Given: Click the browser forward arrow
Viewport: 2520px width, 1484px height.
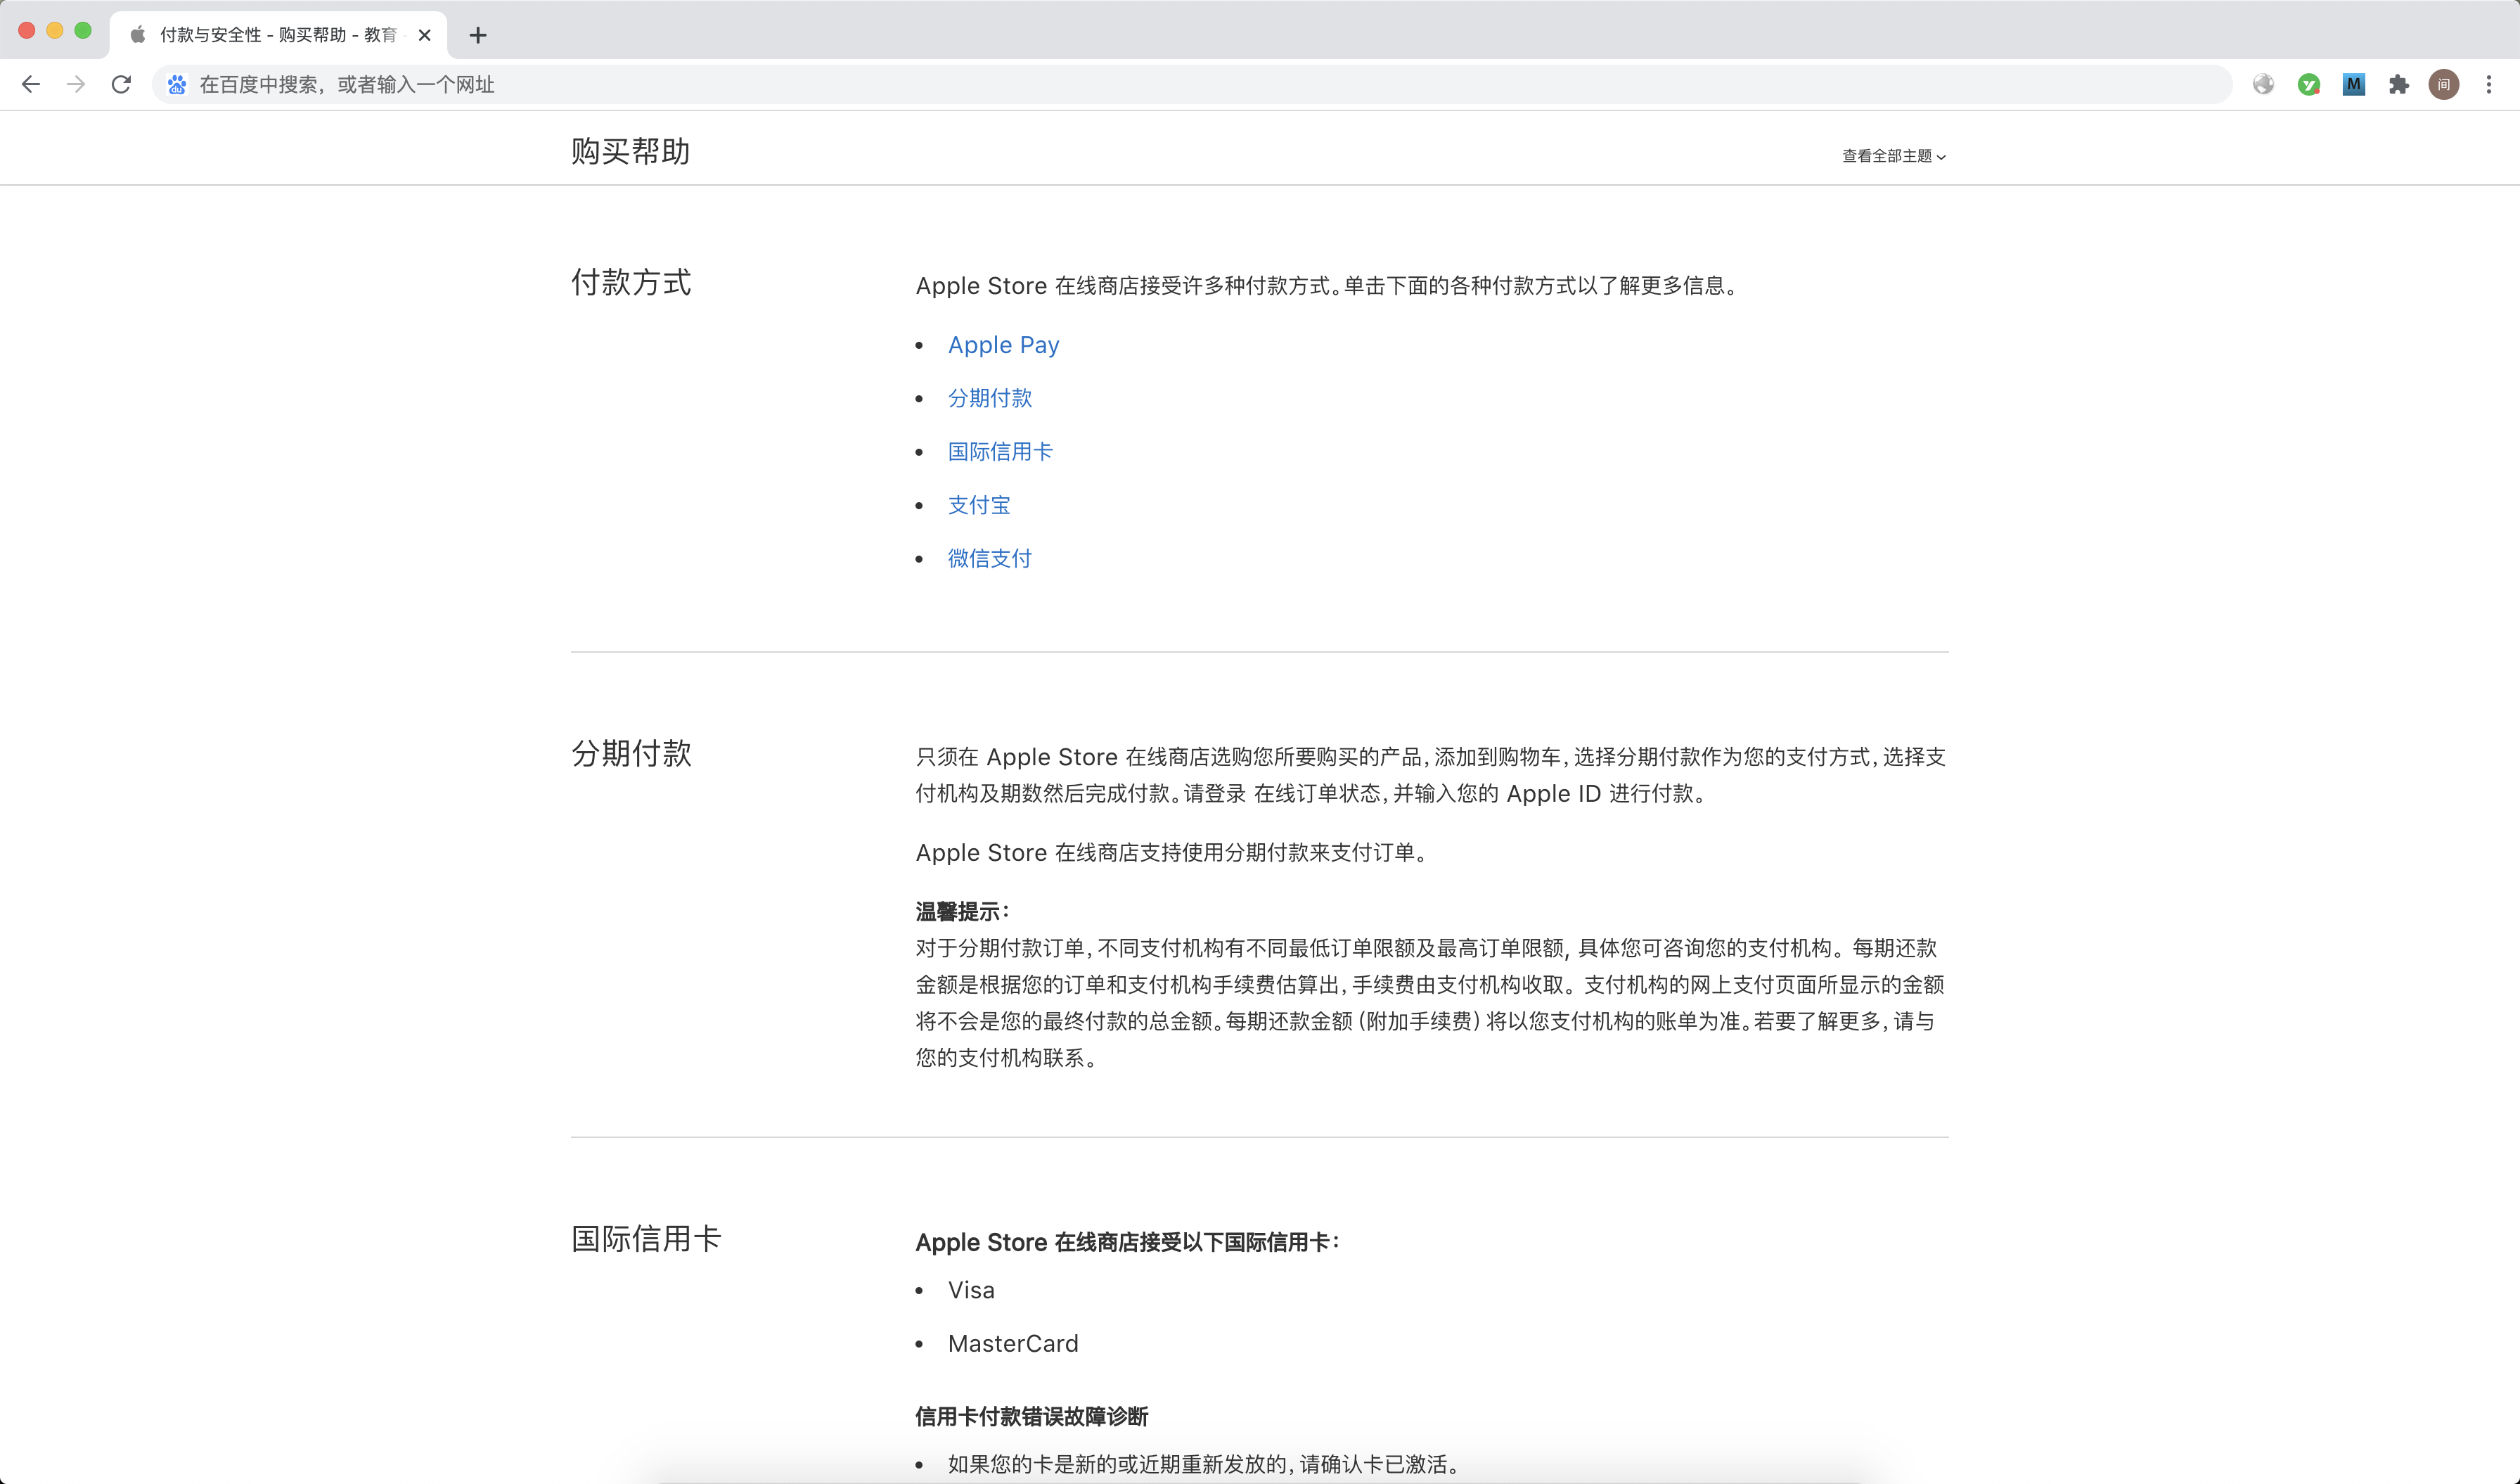Looking at the screenshot, I should tap(76, 85).
